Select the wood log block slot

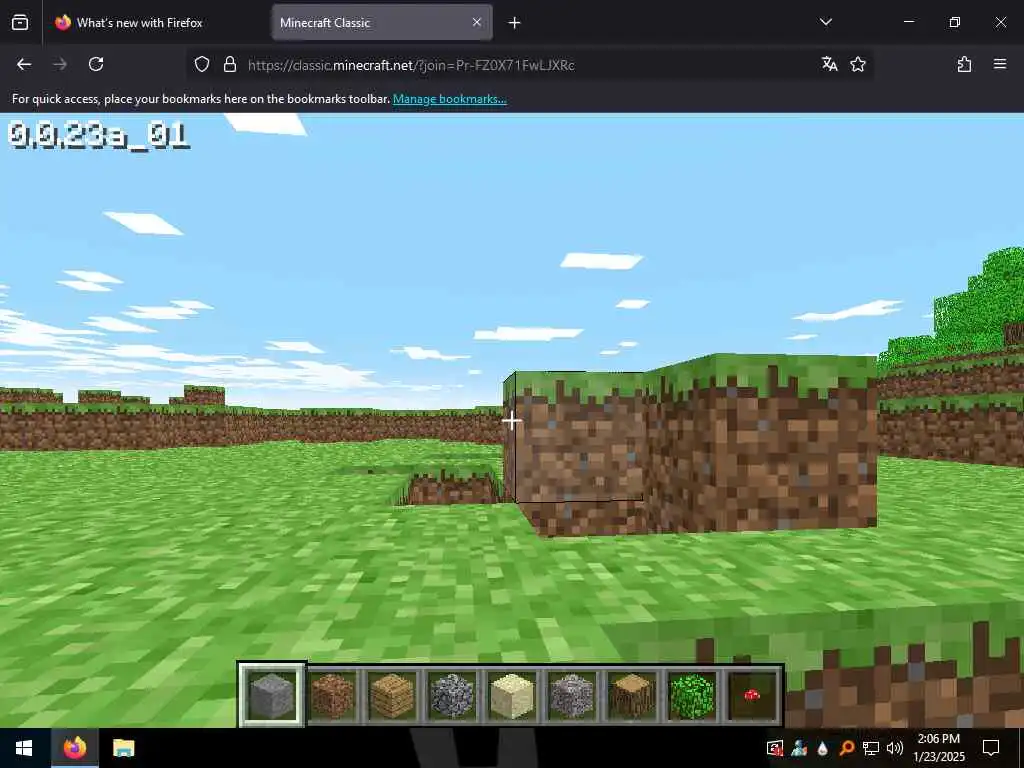click(632, 696)
